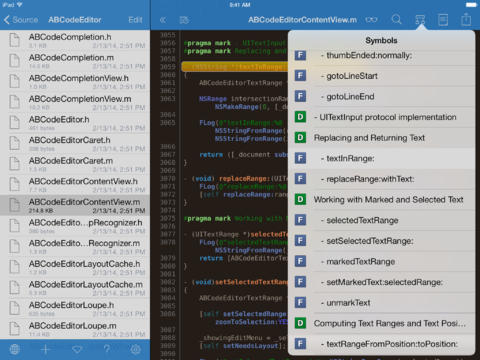Open ABCodeEditorCaret.m file

pos(75,164)
